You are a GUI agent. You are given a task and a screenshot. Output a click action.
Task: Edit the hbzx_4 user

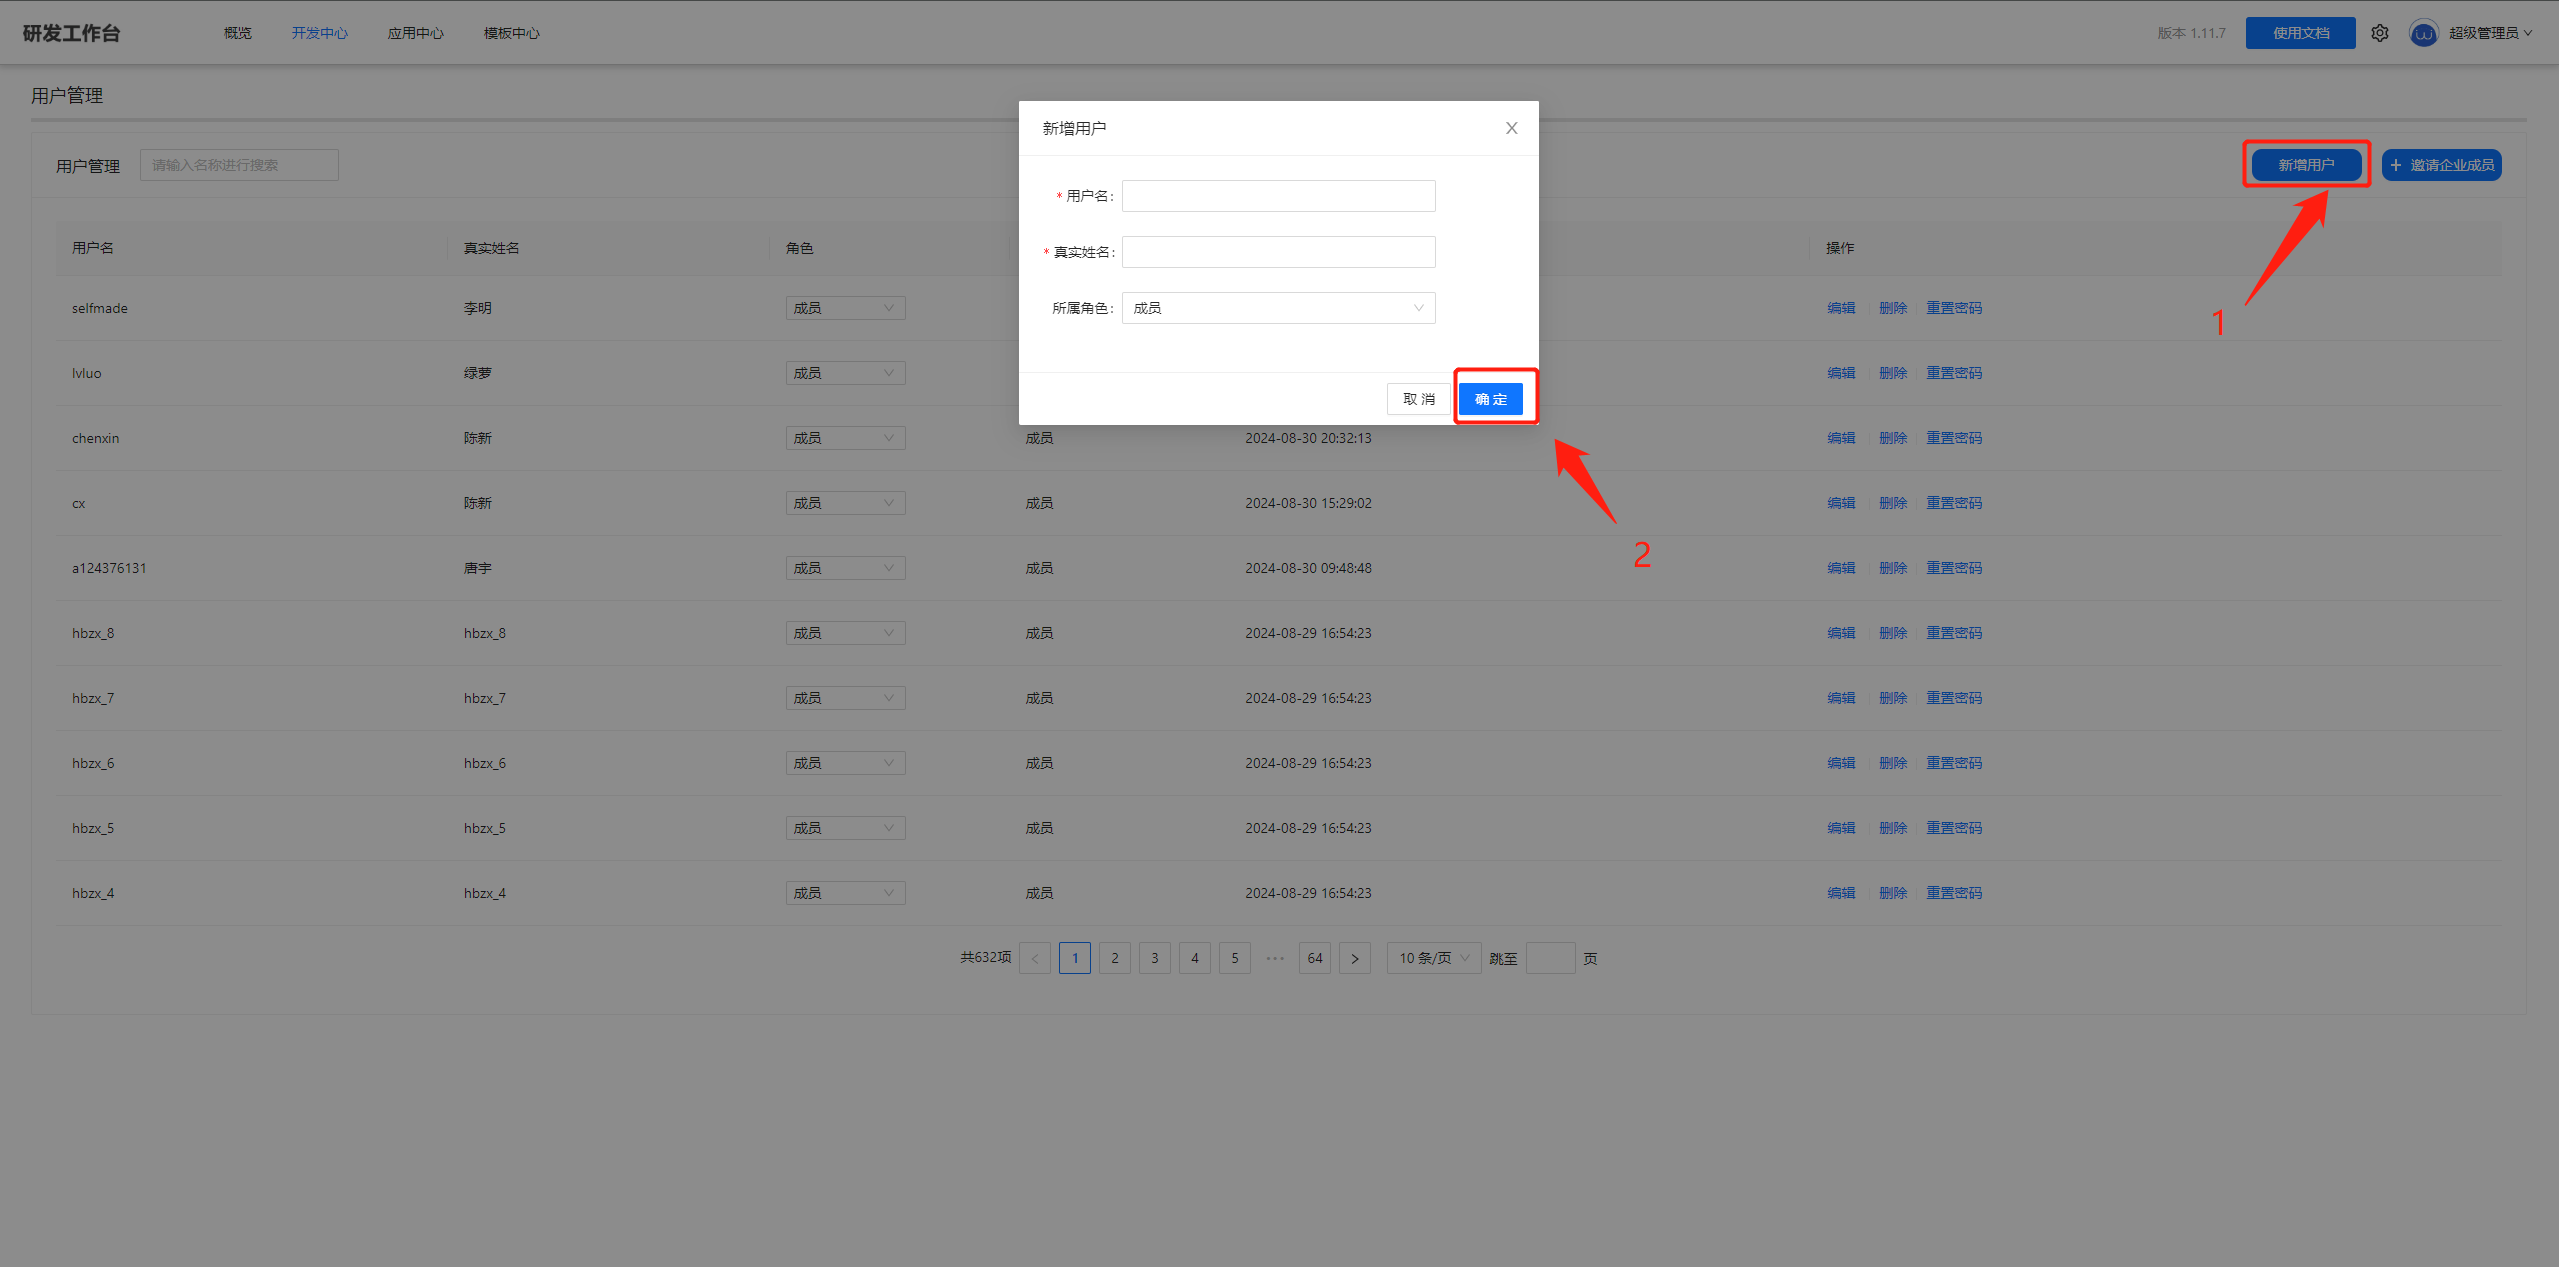pyautogui.click(x=1841, y=893)
